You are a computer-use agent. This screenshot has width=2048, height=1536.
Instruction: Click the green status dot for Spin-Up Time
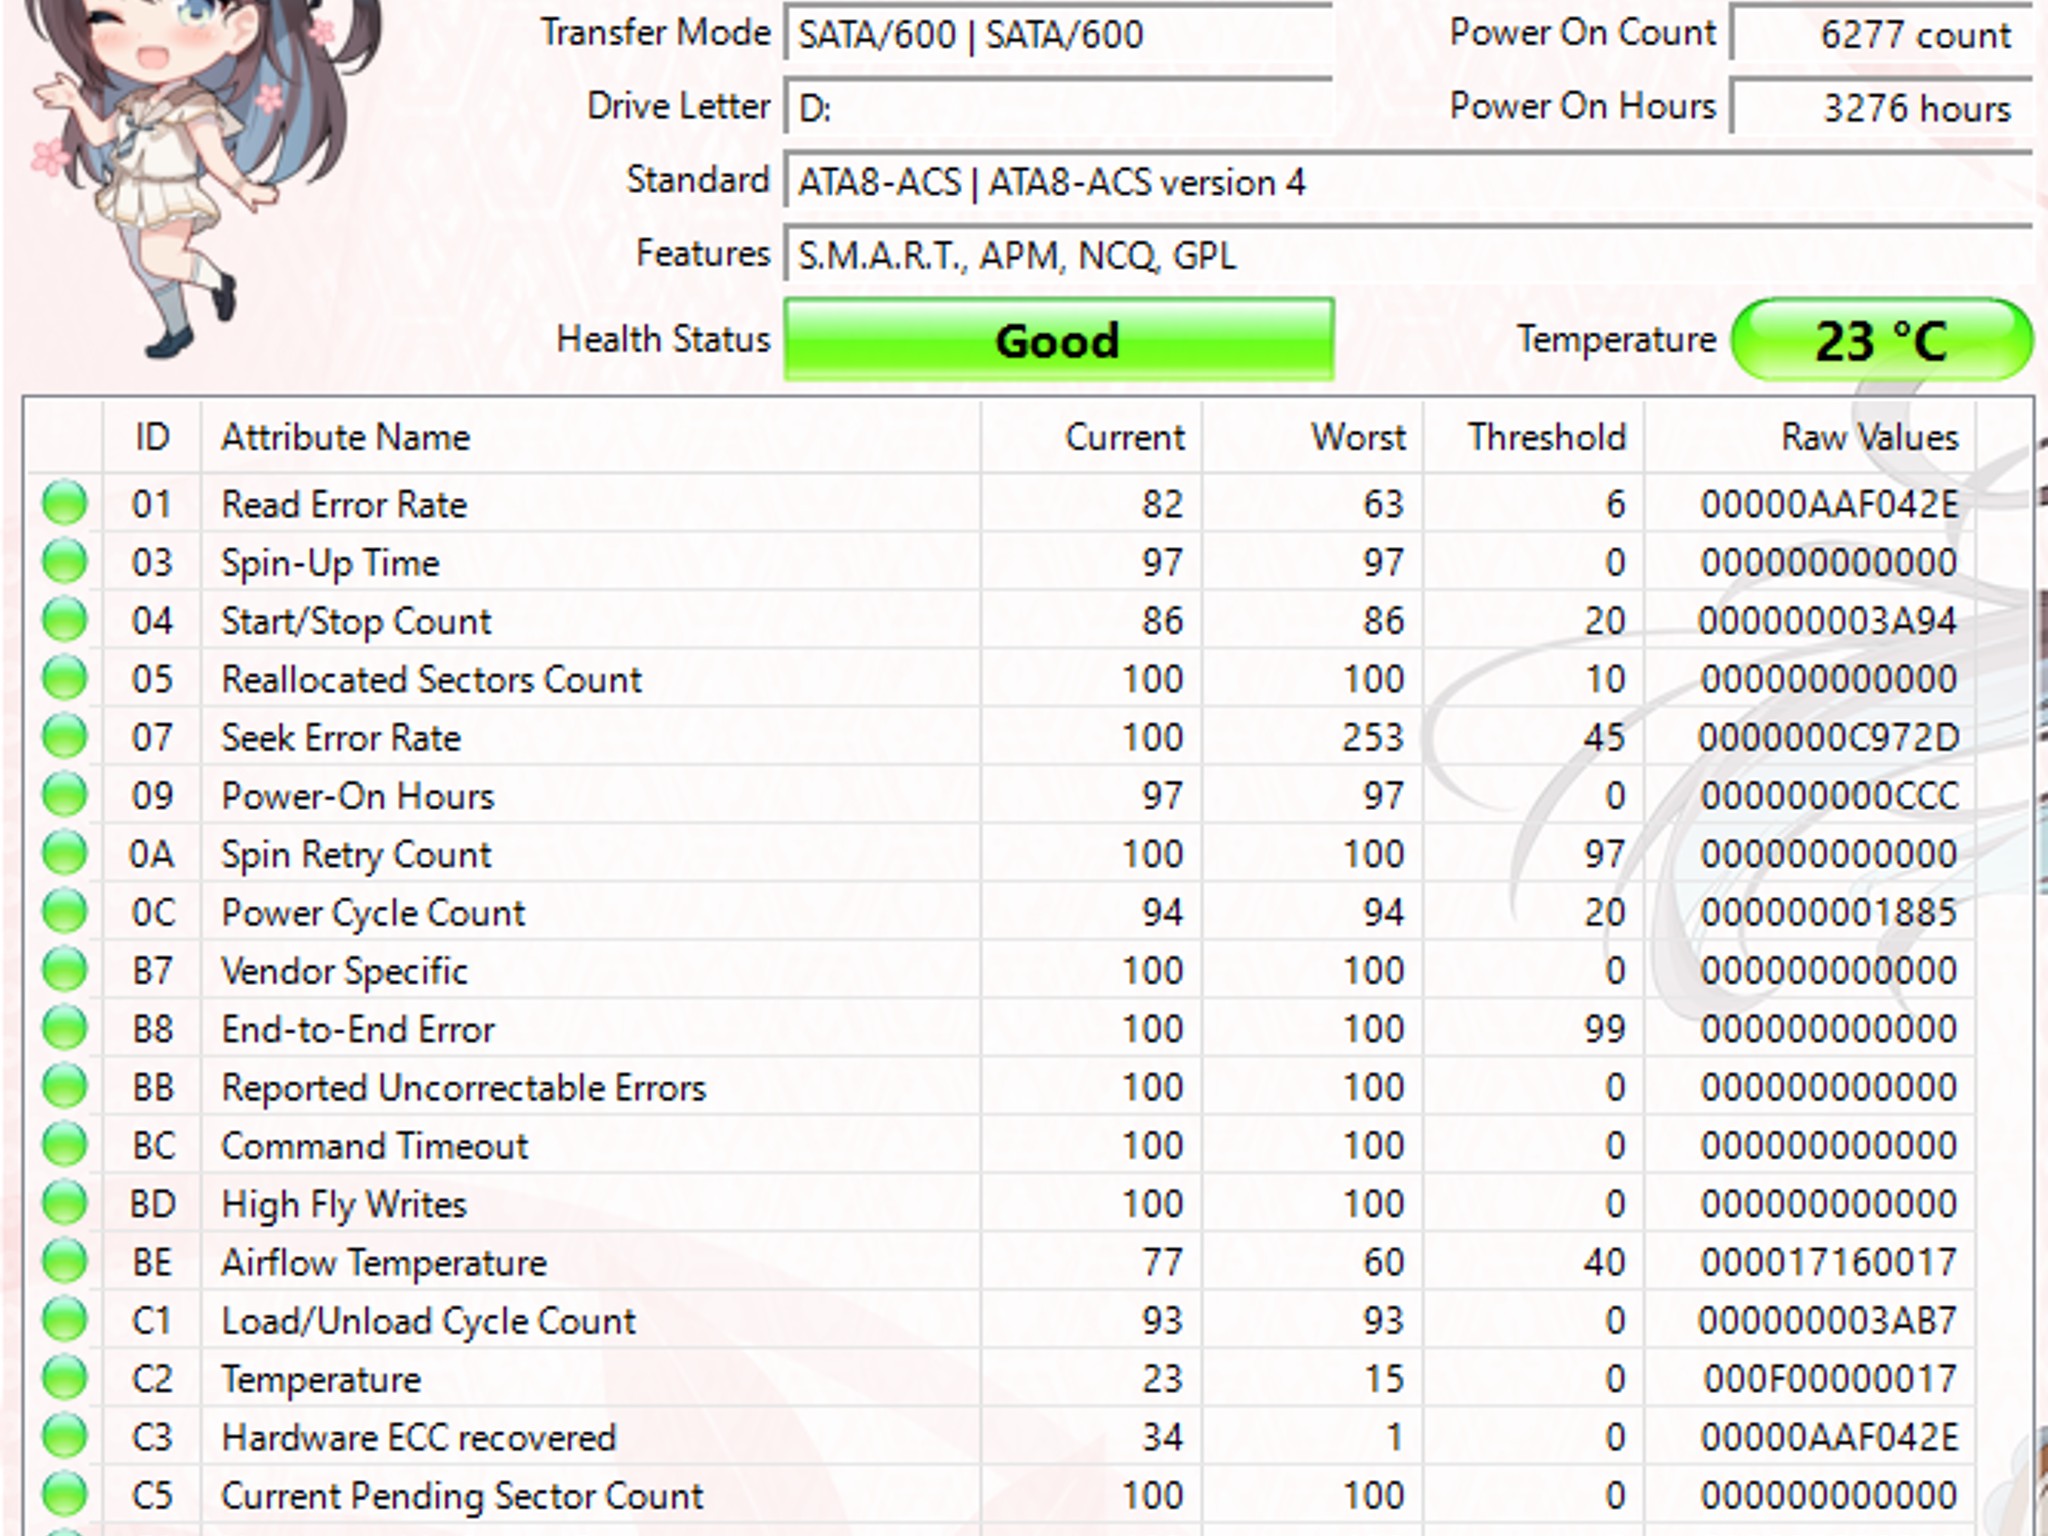click(65, 561)
